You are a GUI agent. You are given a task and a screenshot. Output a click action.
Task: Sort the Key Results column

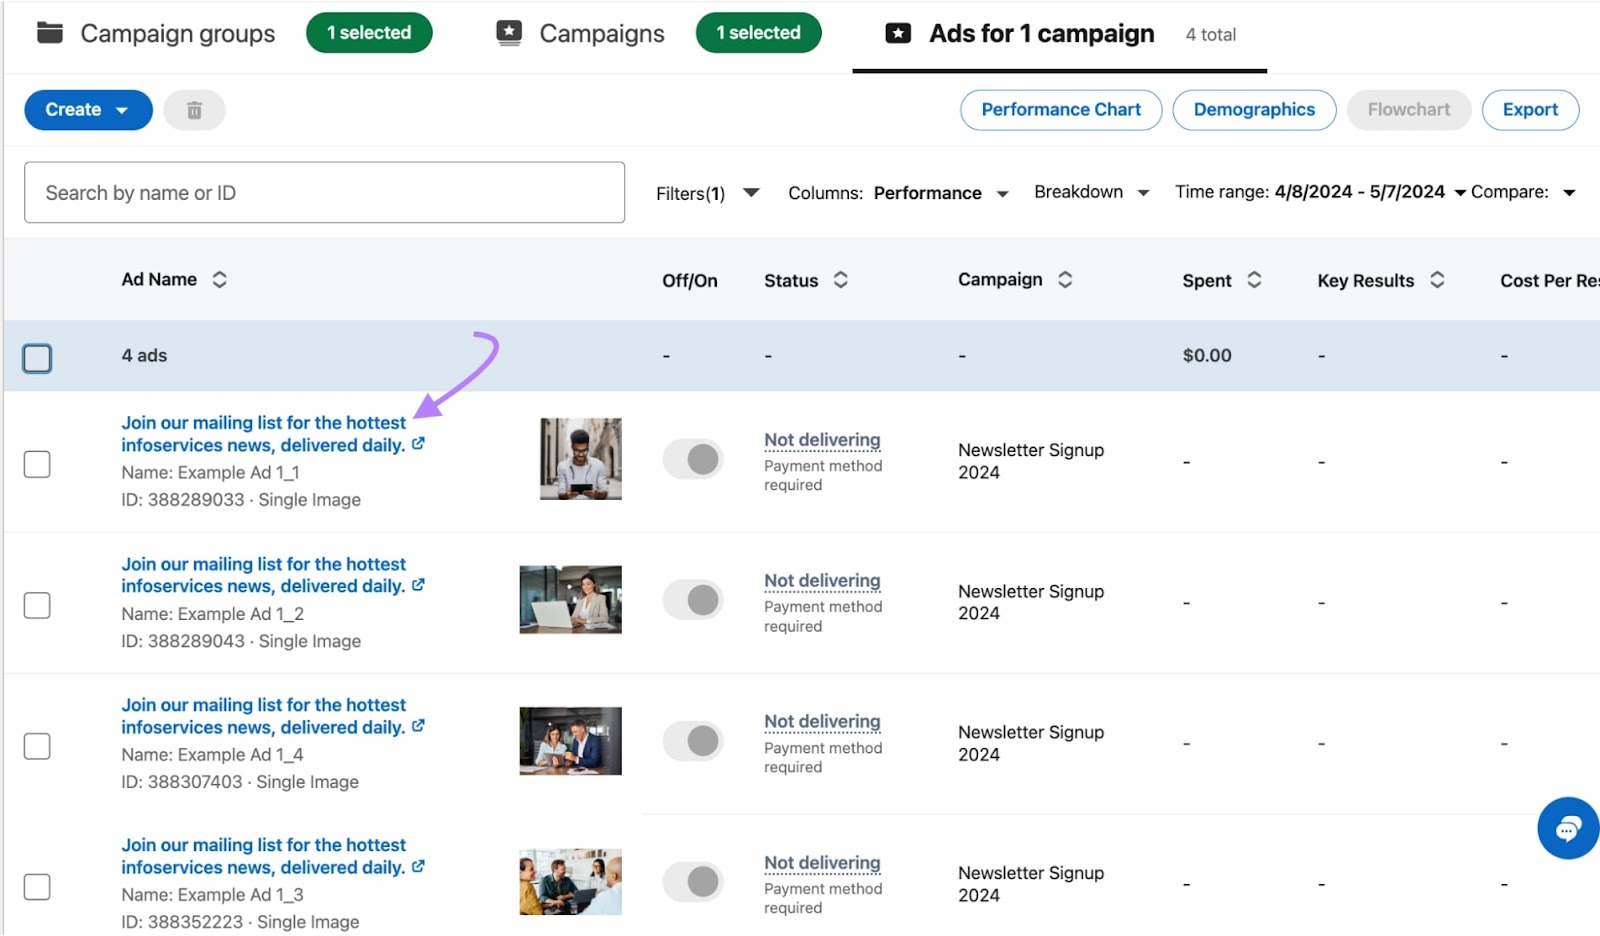coord(1437,280)
